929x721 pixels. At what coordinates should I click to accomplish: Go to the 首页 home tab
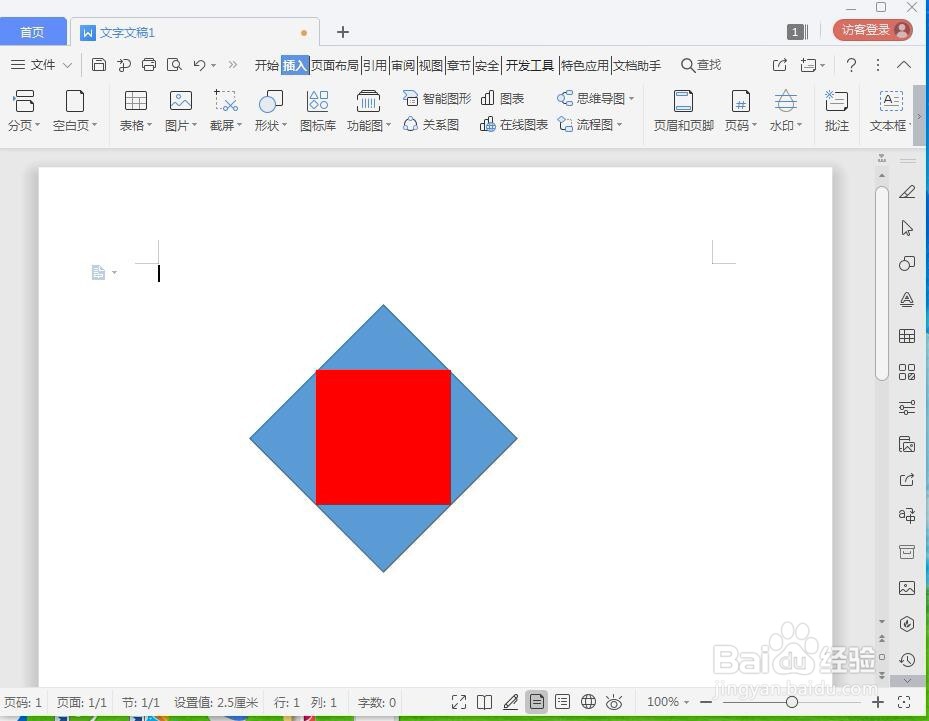click(33, 32)
